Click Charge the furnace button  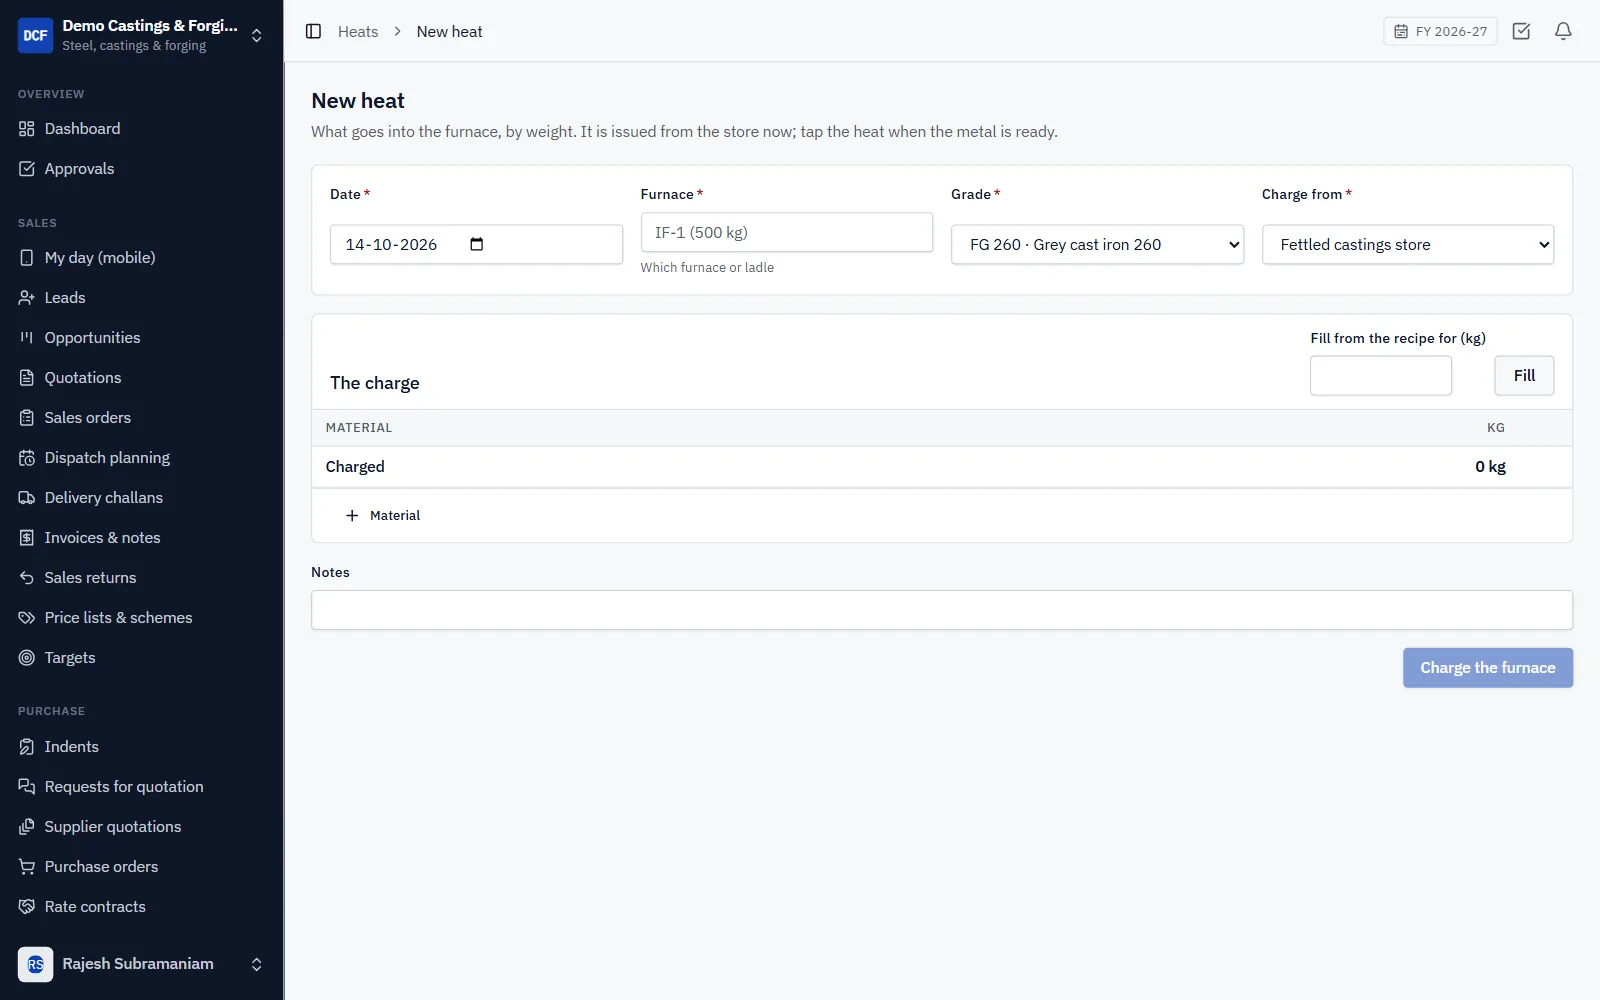(1488, 668)
